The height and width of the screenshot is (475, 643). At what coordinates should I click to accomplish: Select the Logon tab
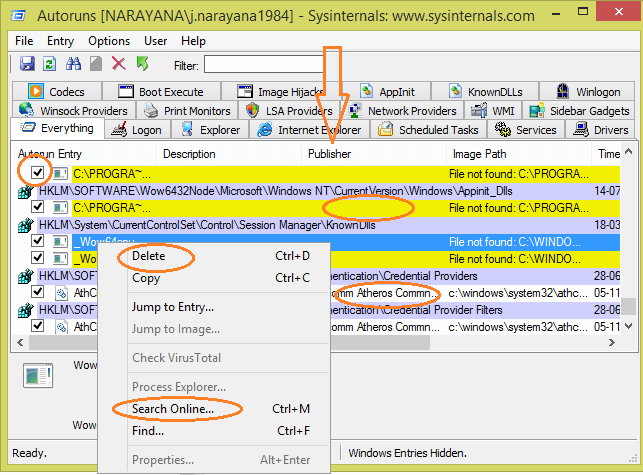click(137, 130)
